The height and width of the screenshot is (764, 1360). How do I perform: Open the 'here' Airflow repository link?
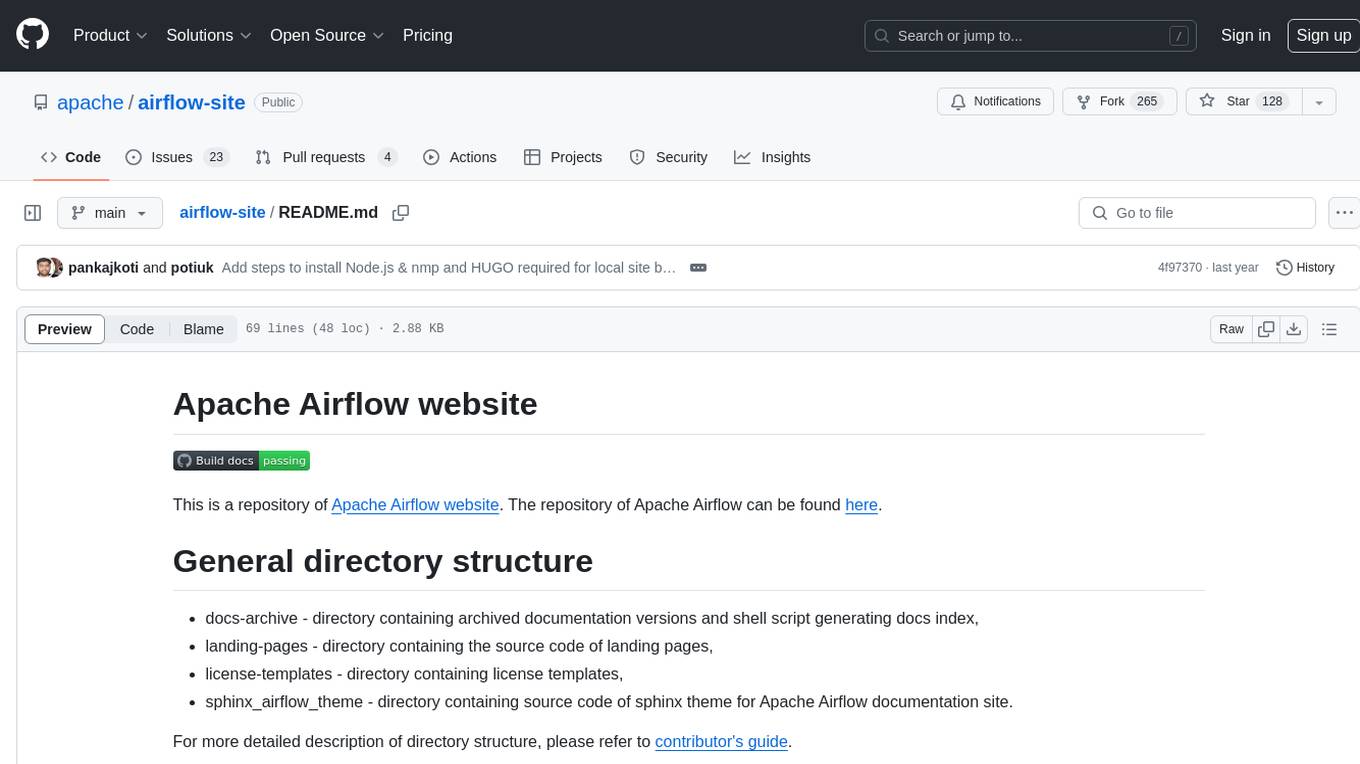[861, 505]
